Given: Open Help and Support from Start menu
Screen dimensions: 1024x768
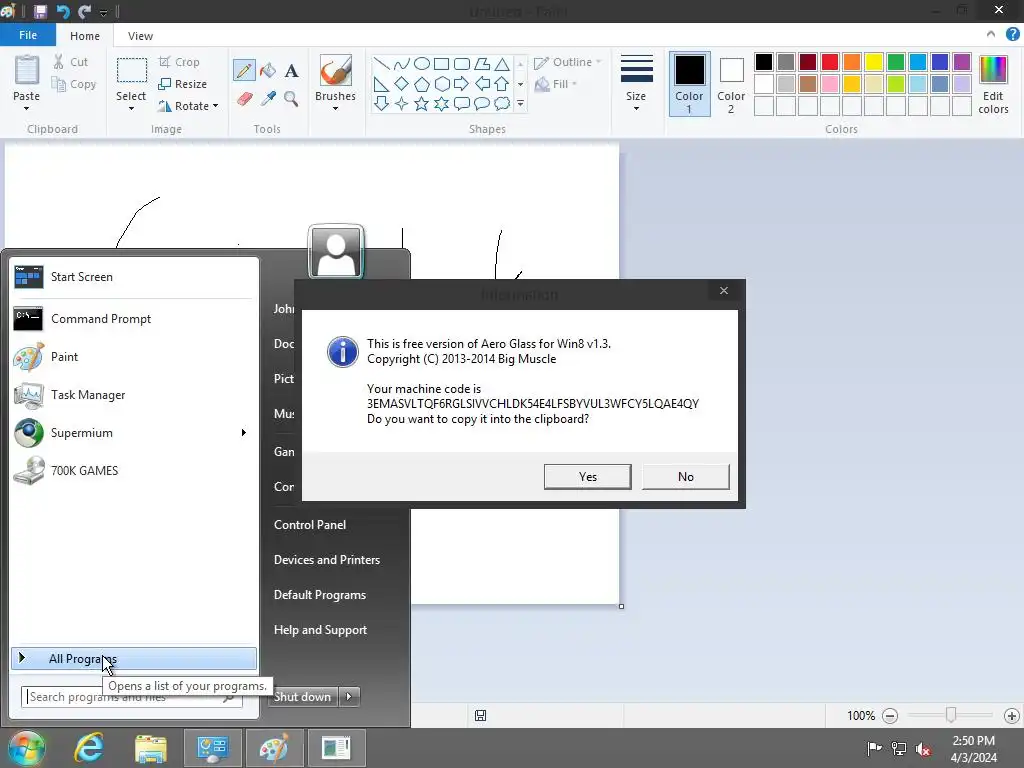Looking at the screenshot, I should pyautogui.click(x=321, y=630).
